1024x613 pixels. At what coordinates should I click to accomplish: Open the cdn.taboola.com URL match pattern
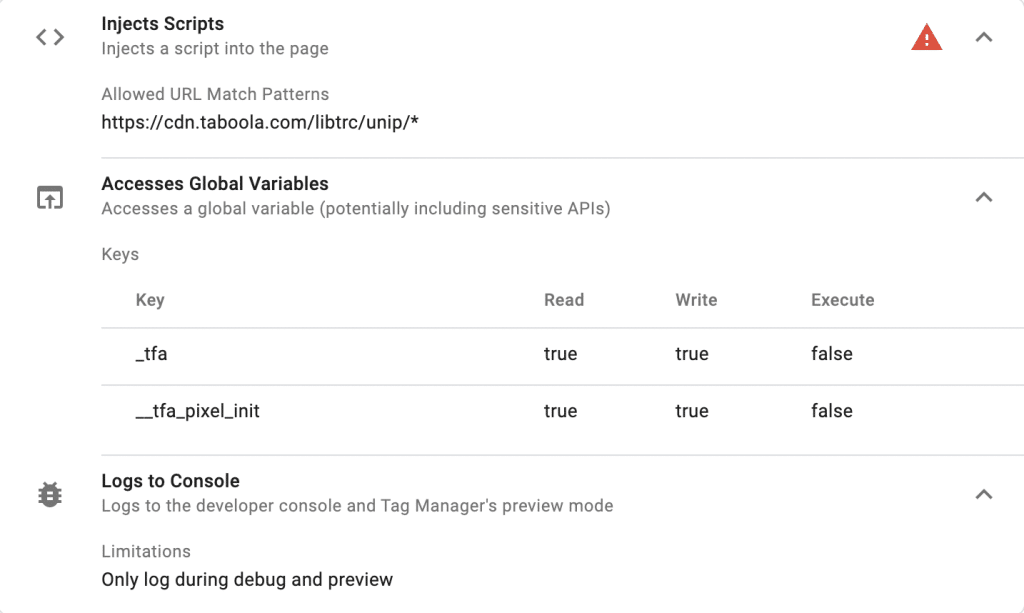[260, 122]
